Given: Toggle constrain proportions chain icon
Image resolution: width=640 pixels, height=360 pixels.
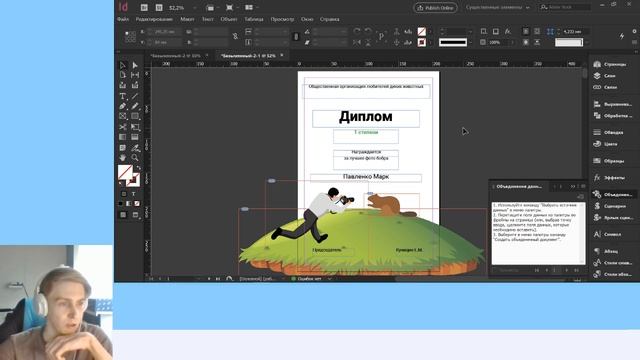Looking at the screenshot, I should pos(236,37).
